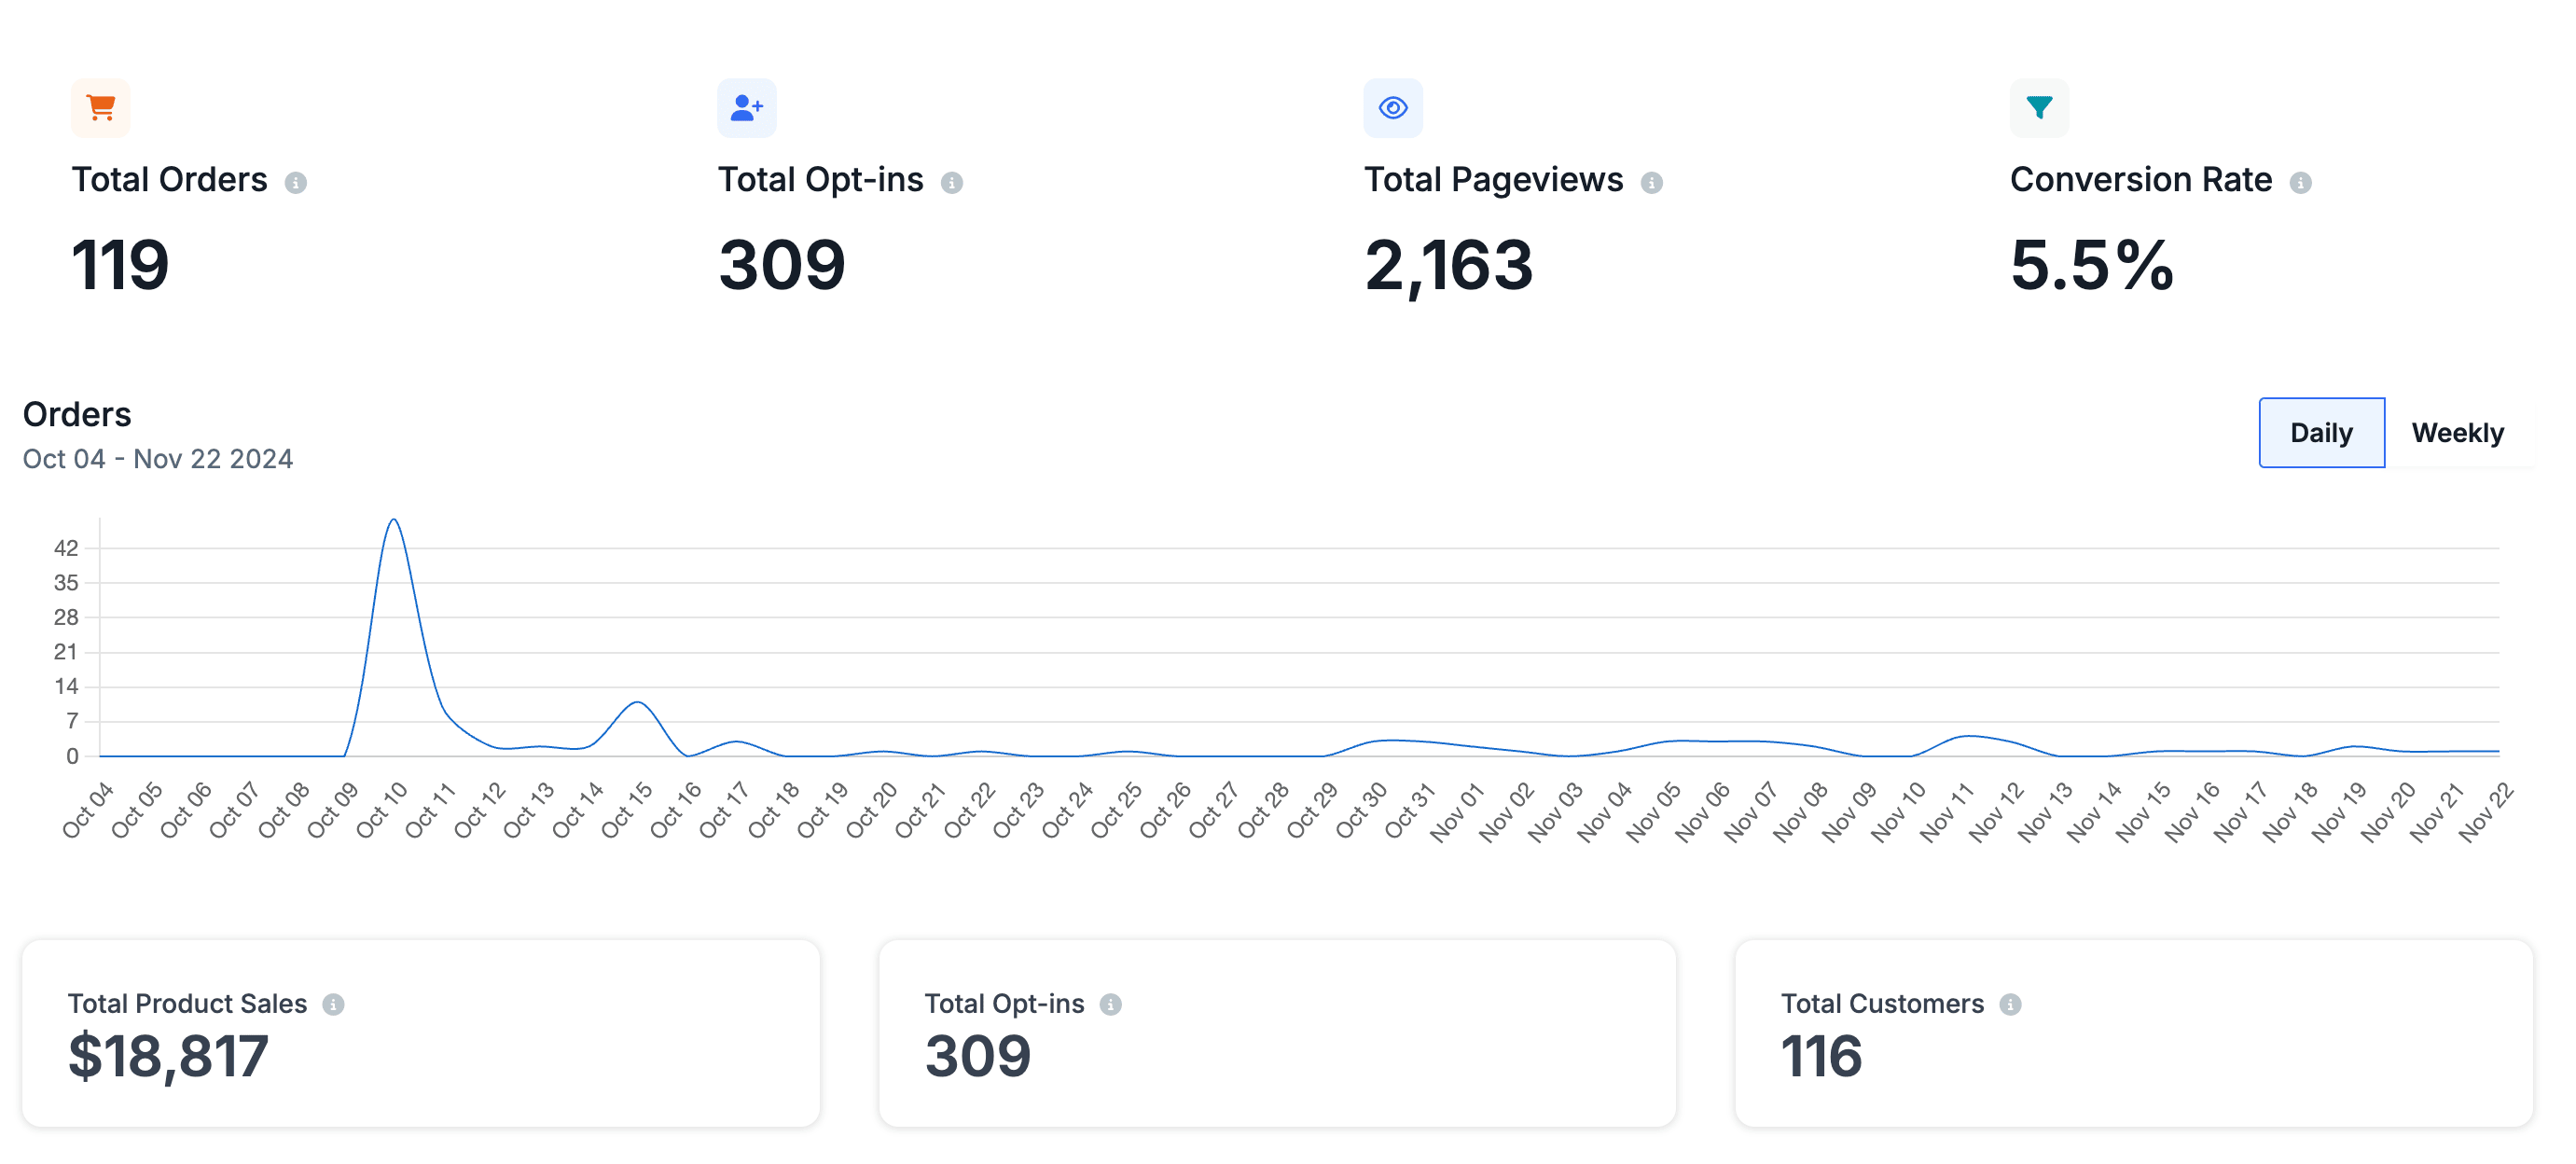Viewport: 2576px width, 1164px height.
Task: Switch chart to Weekly view
Action: 2457,433
